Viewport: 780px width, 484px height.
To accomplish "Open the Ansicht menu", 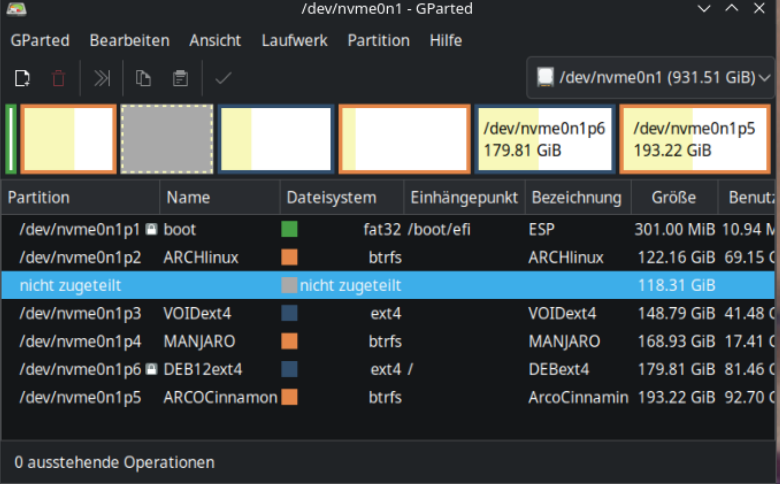I will point(215,41).
